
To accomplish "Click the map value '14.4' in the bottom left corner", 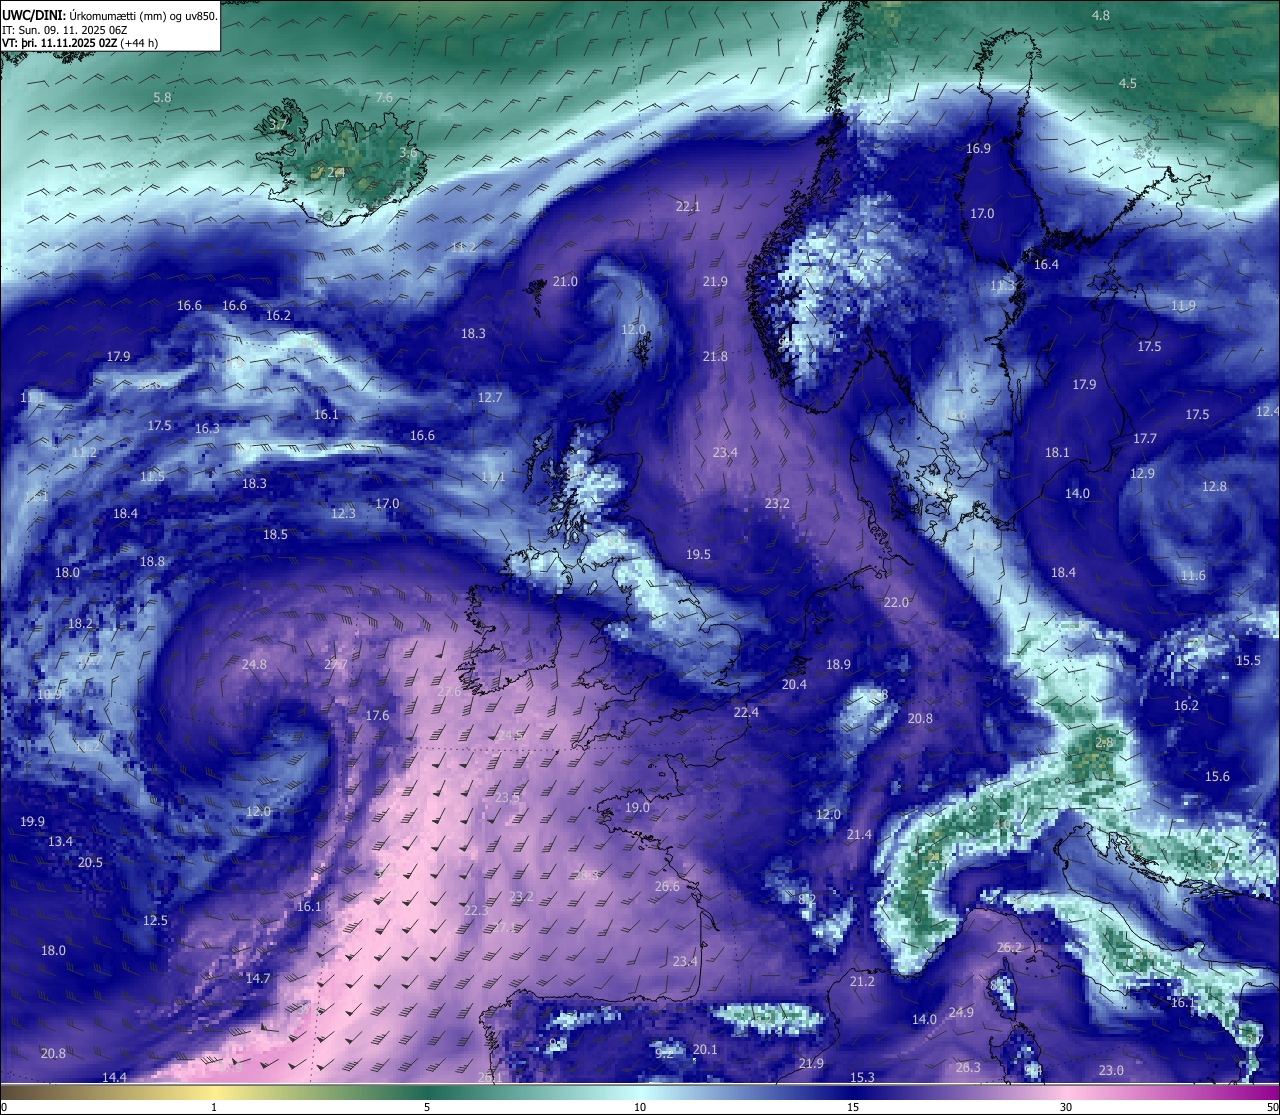I will (114, 1078).
